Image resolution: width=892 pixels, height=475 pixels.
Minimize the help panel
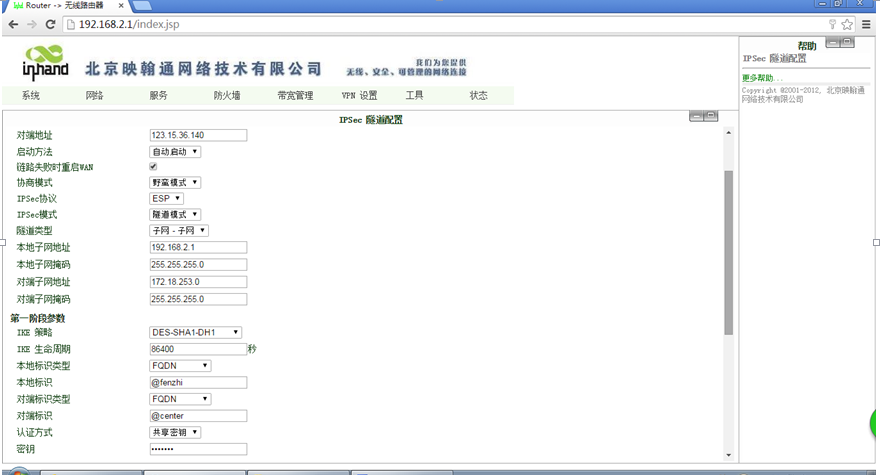[x=833, y=43]
